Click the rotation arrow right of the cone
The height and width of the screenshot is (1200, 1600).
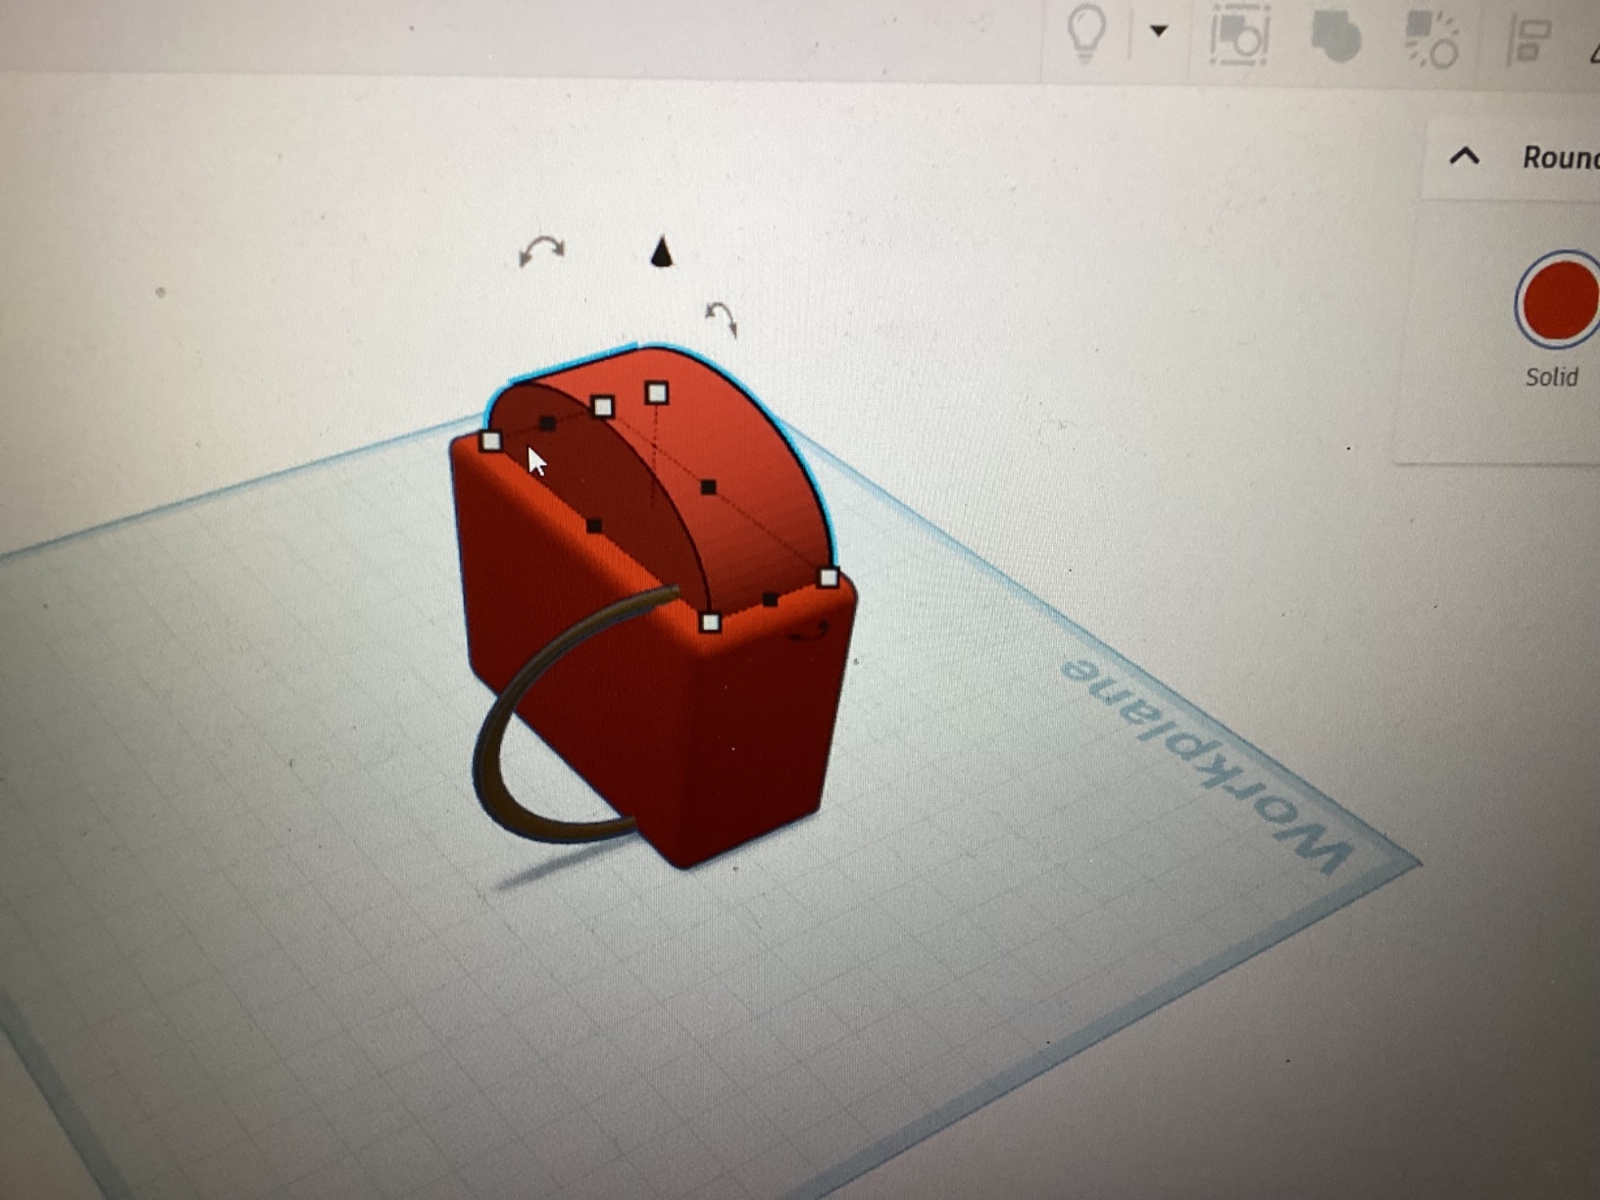[x=722, y=318]
